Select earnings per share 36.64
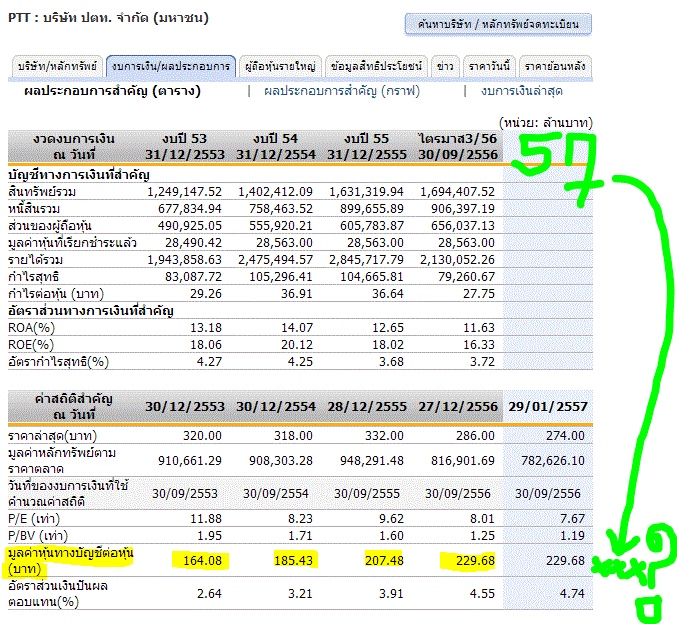677x624 pixels. coord(388,294)
